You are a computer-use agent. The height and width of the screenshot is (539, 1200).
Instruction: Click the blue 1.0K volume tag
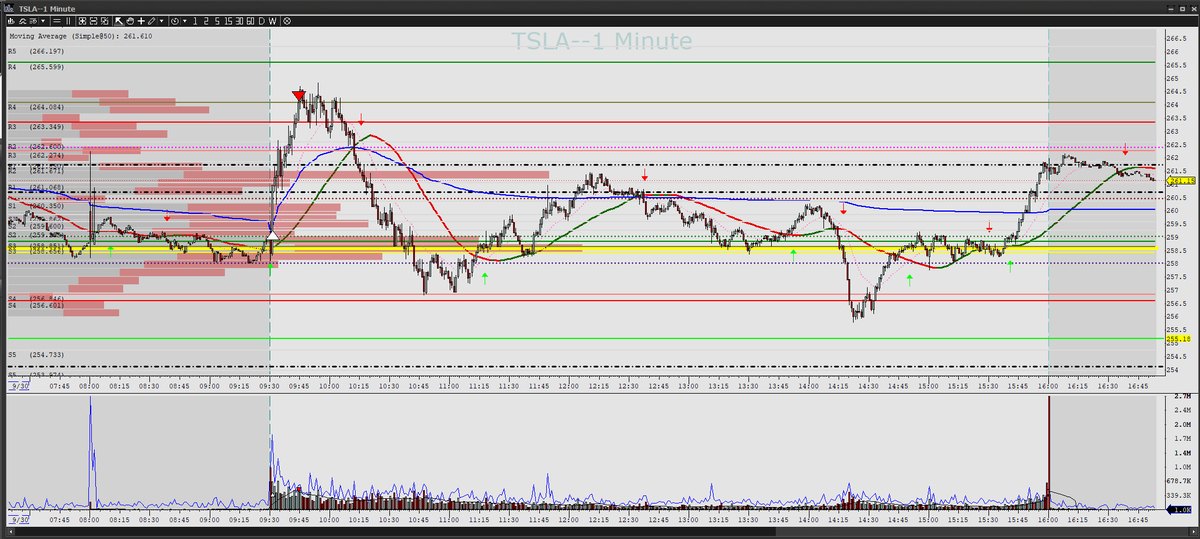(1180, 509)
